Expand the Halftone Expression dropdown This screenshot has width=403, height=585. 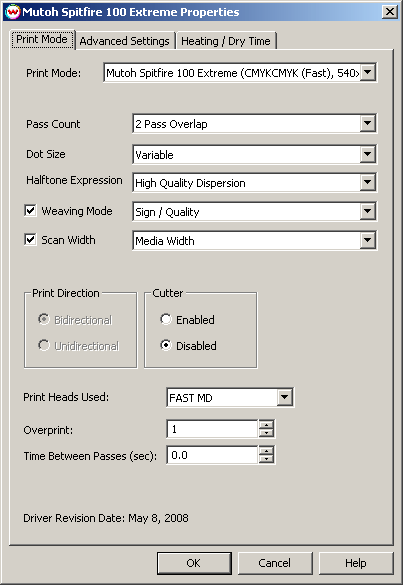368,182
